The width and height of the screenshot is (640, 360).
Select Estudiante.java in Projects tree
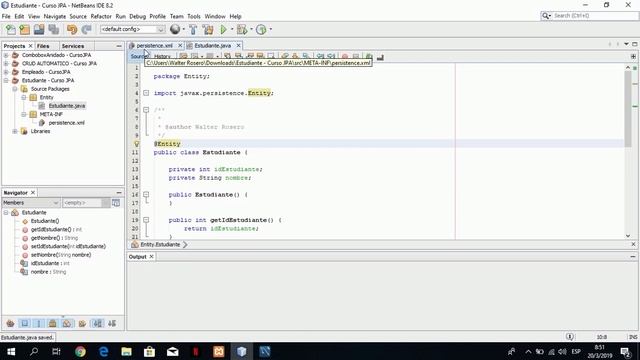67,106
